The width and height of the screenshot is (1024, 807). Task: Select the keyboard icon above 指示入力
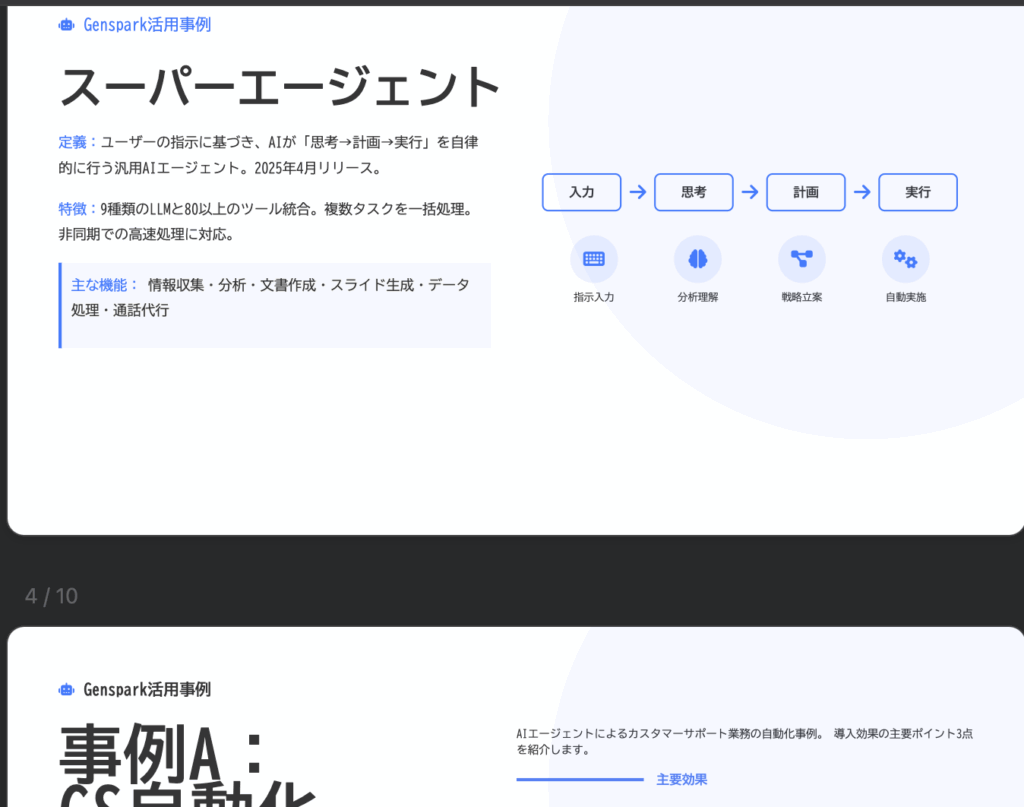[x=594, y=259]
